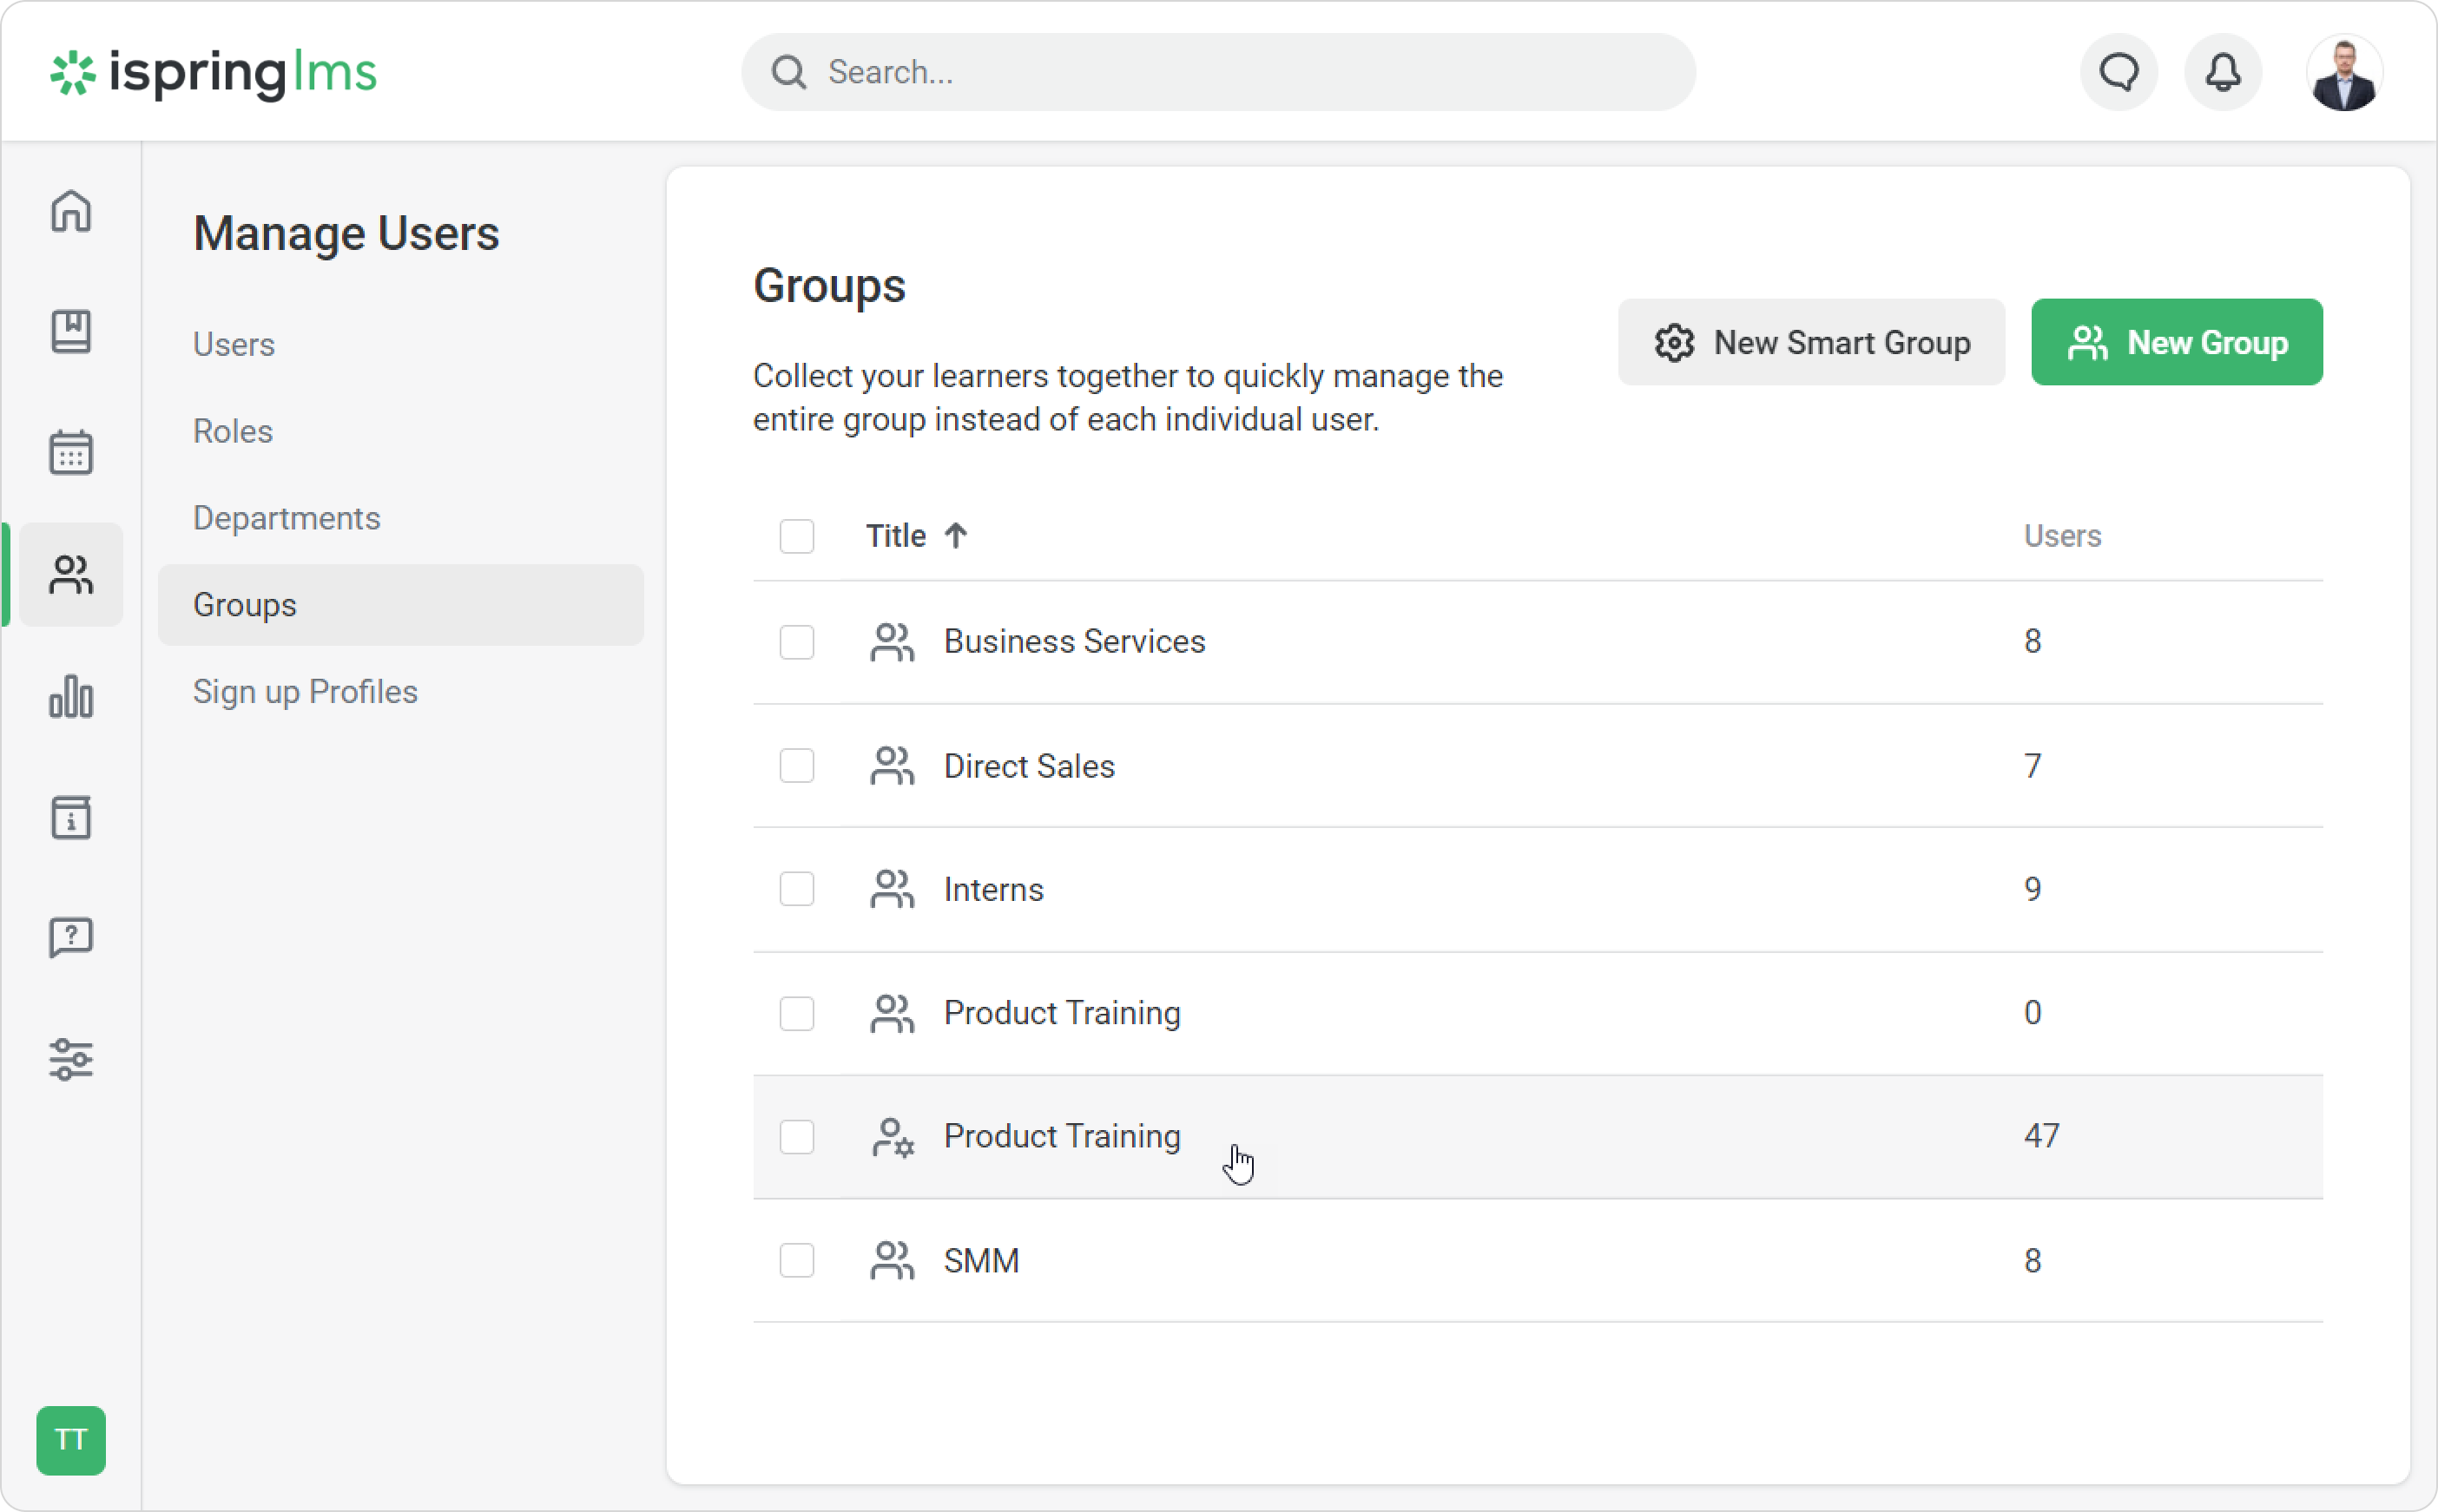
Task: Click the notifications bell icon
Action: click(2222, 72)
